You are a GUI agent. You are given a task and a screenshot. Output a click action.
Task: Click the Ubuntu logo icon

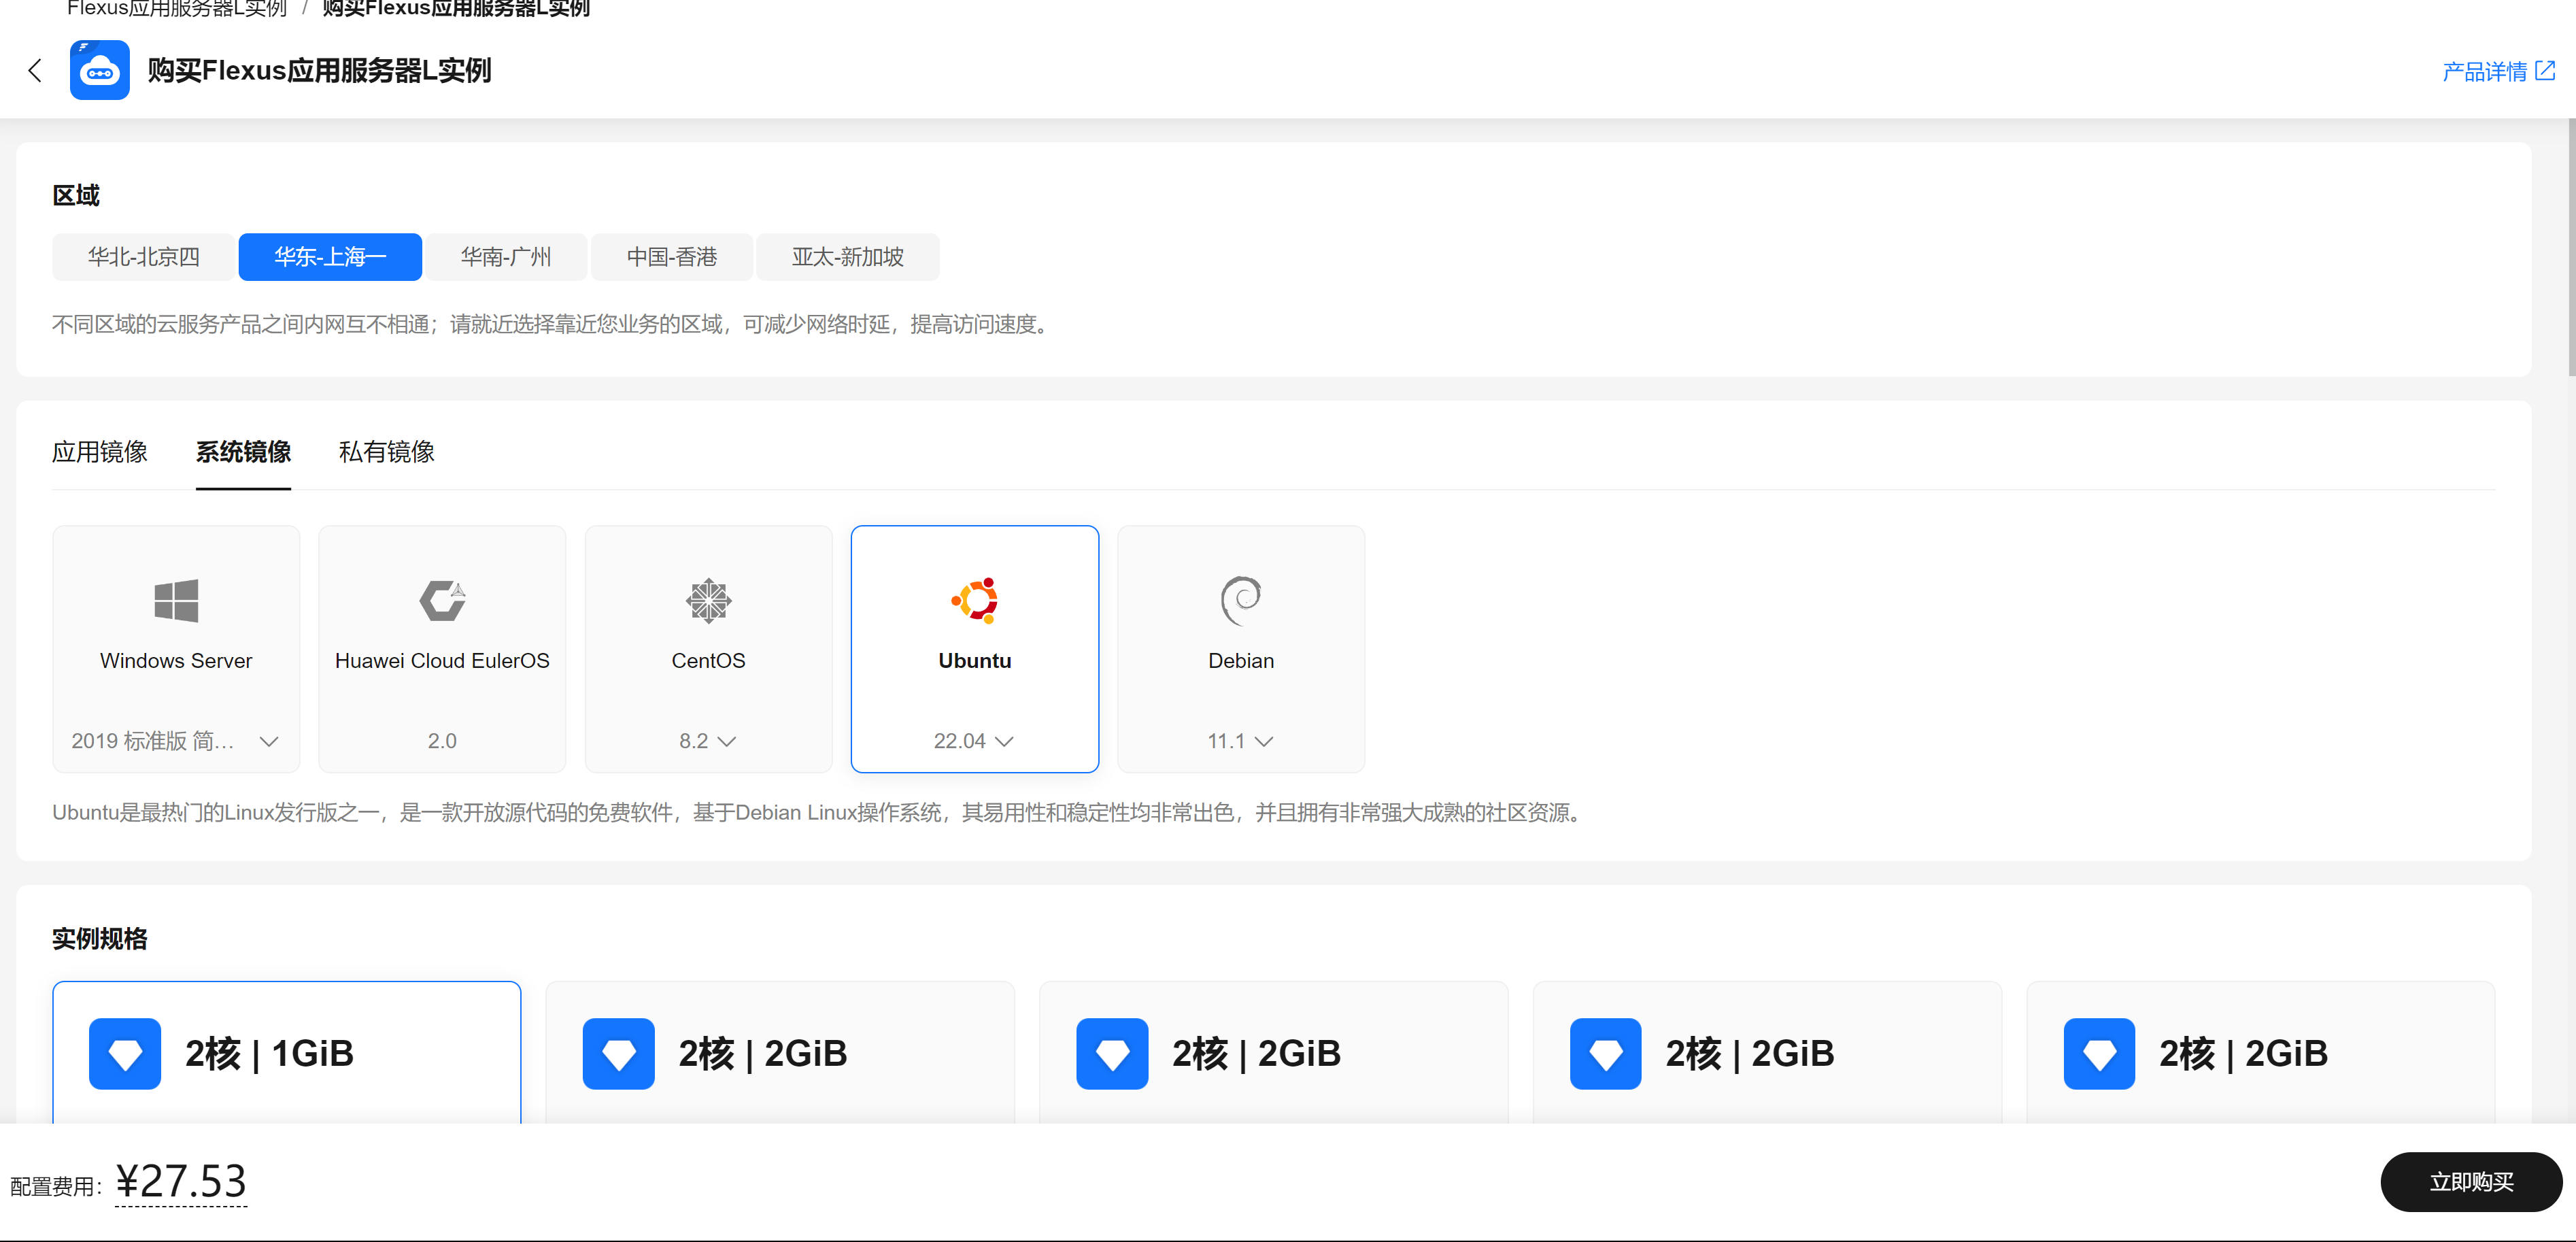(x=974, y=600)
